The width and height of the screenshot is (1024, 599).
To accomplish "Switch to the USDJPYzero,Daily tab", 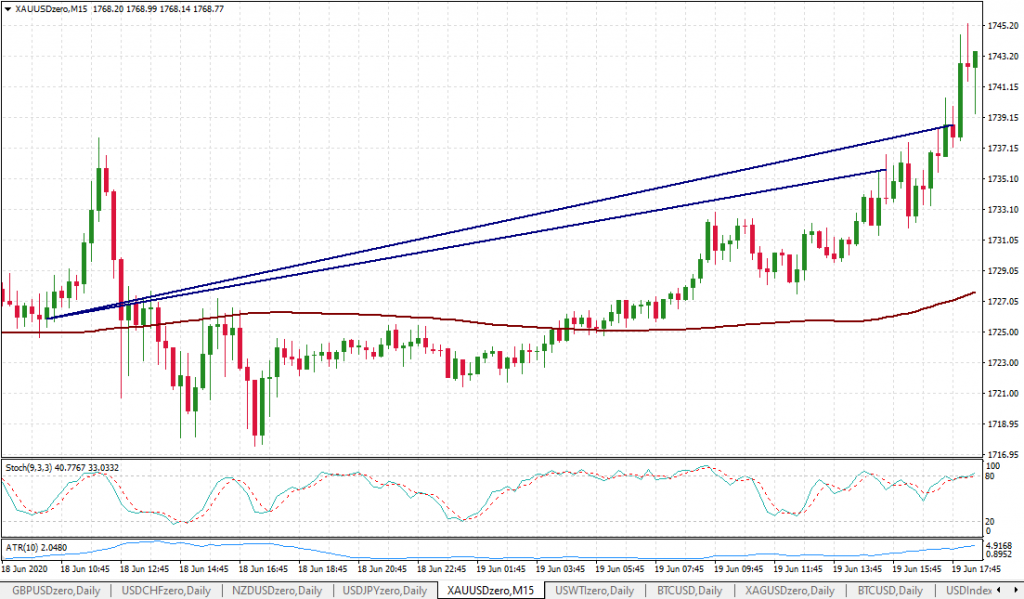I will click(385, 590).
